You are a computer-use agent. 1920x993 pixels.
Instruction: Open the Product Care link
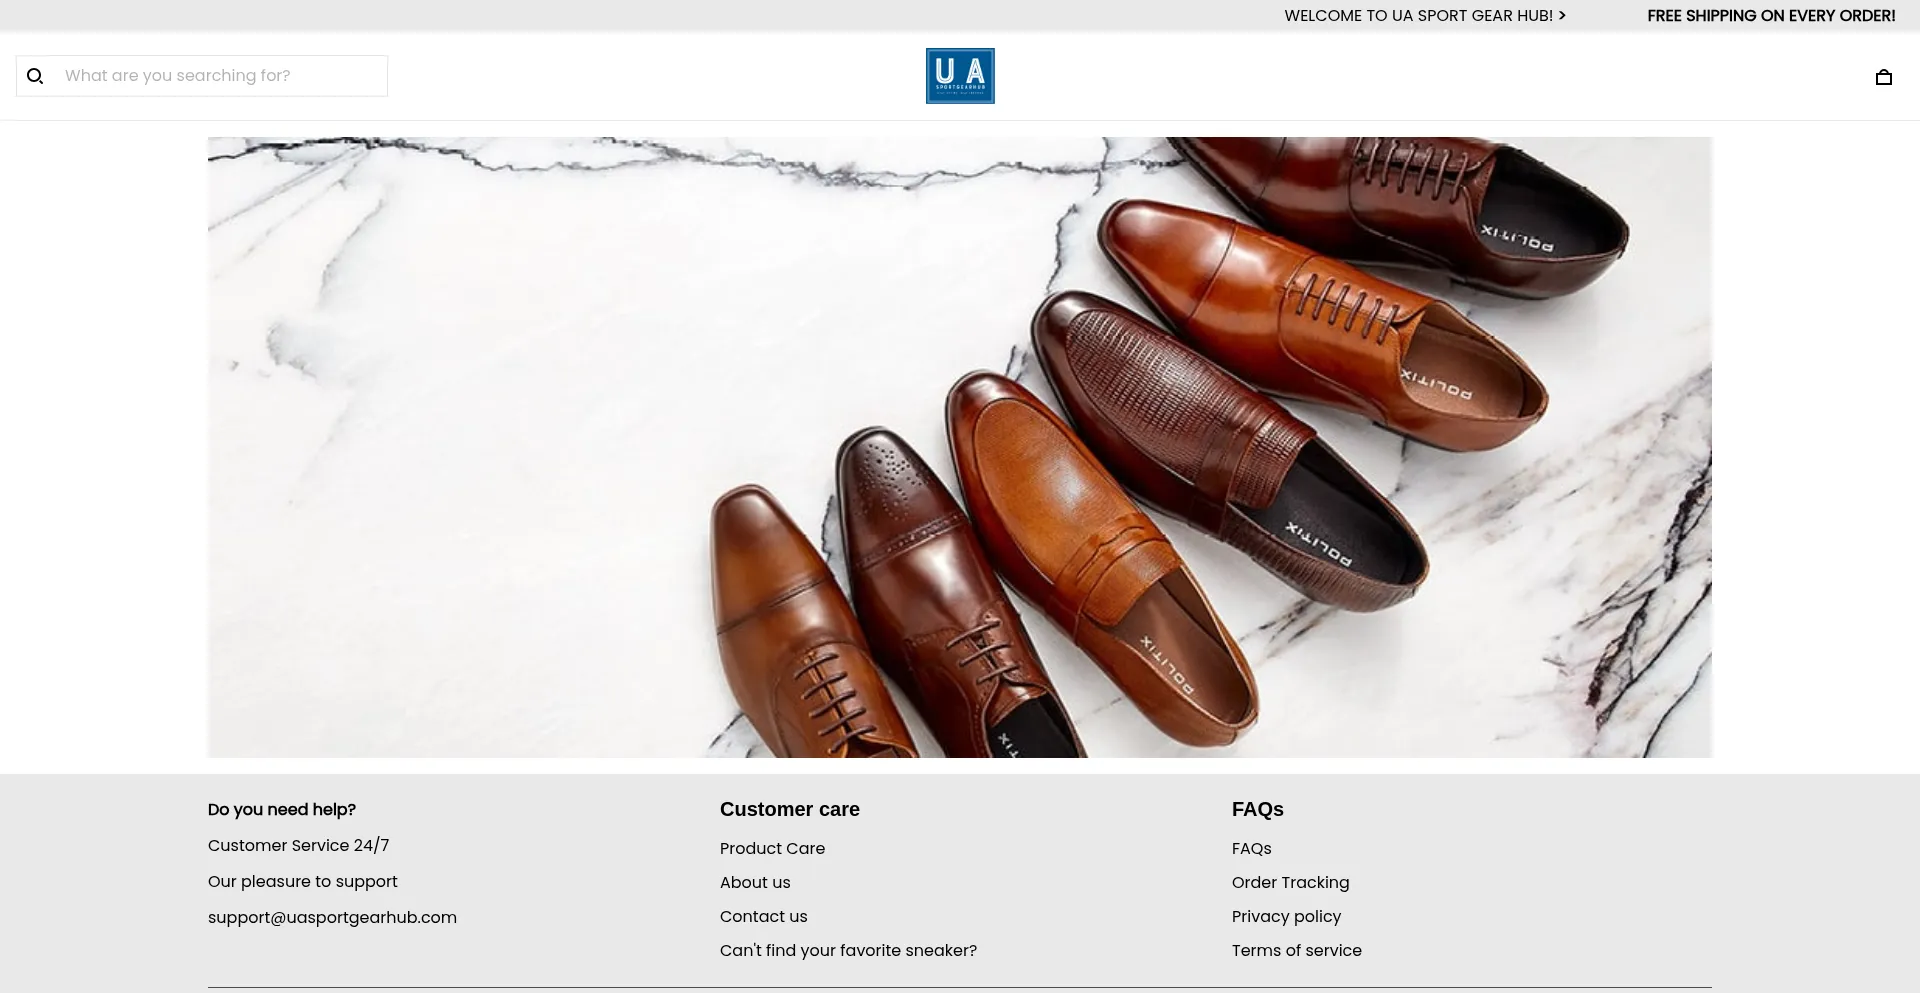pos(772,848)
